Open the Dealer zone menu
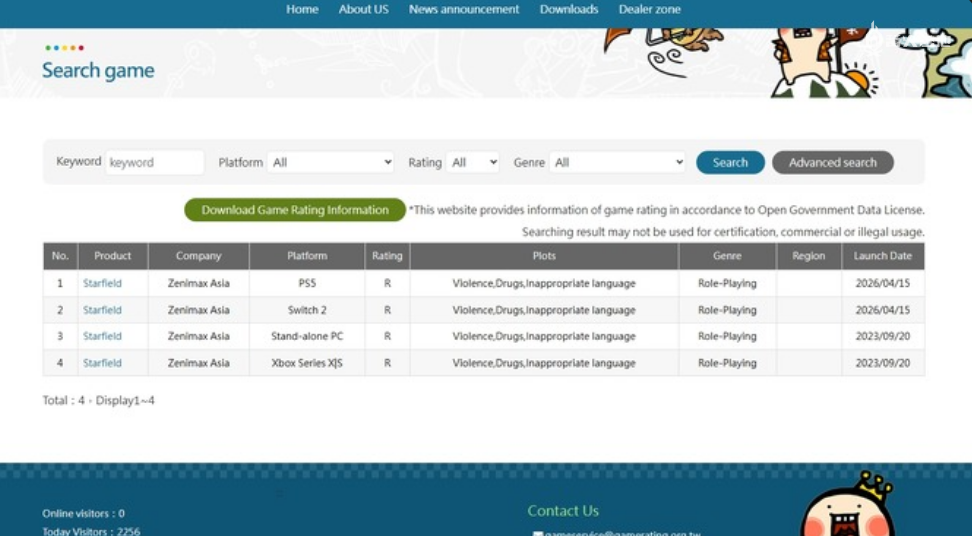 click(x=649, y=9)
